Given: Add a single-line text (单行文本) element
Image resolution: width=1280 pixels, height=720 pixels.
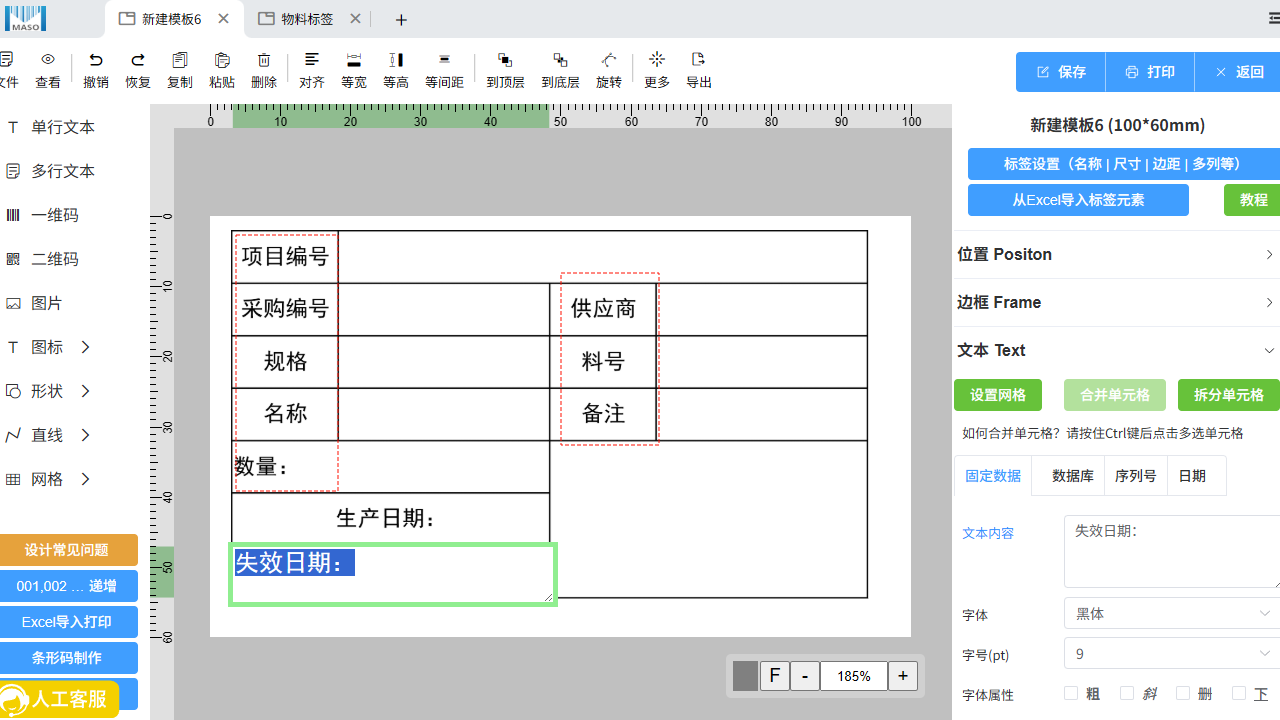Looking at the screenshot, I should 50,127.
